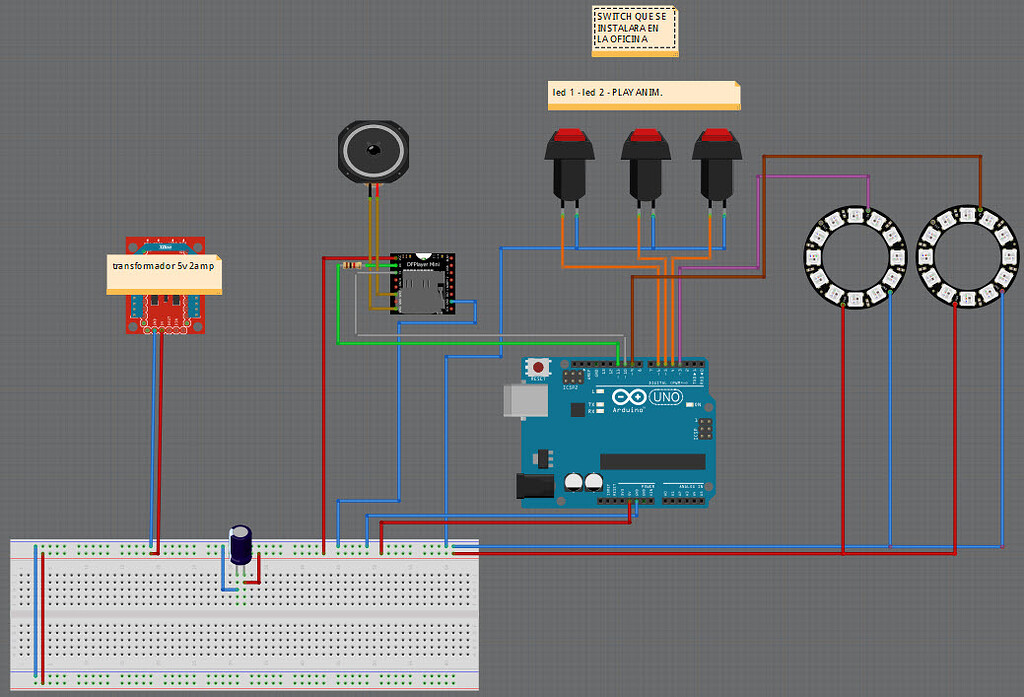This screenshot has width=1024, height=697.
Task: Click the microSD card slot on DFPlayer Mini
Action: pos(424,290)
